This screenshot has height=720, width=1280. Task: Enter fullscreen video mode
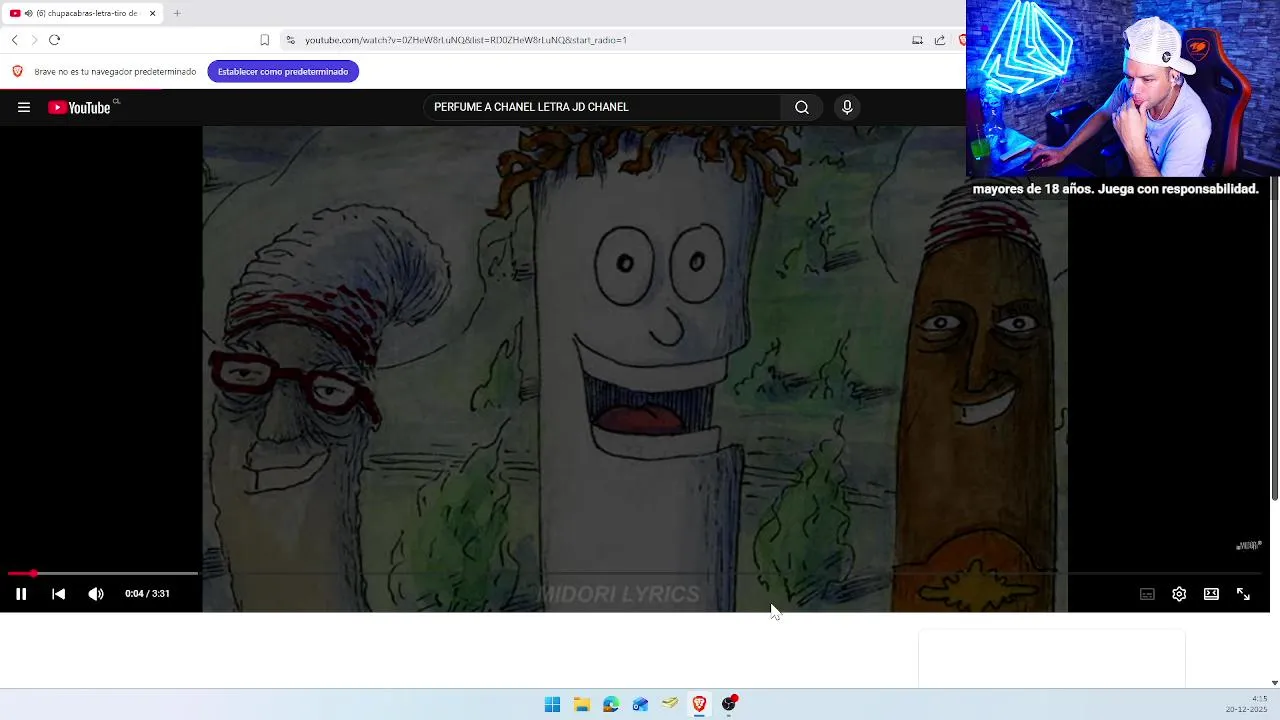point(1243,594)
